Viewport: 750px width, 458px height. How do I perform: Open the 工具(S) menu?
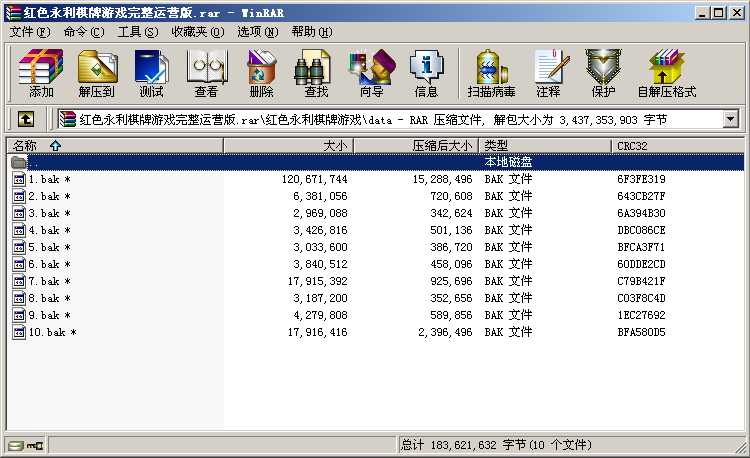[x=138, y=32]
